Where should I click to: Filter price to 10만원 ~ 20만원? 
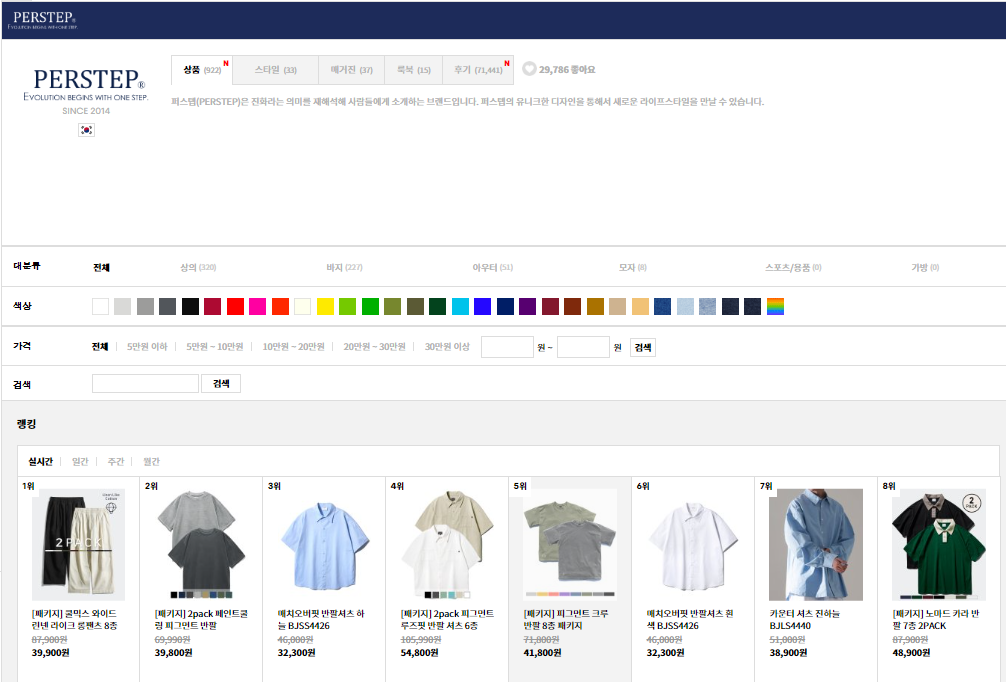point(293,347)
